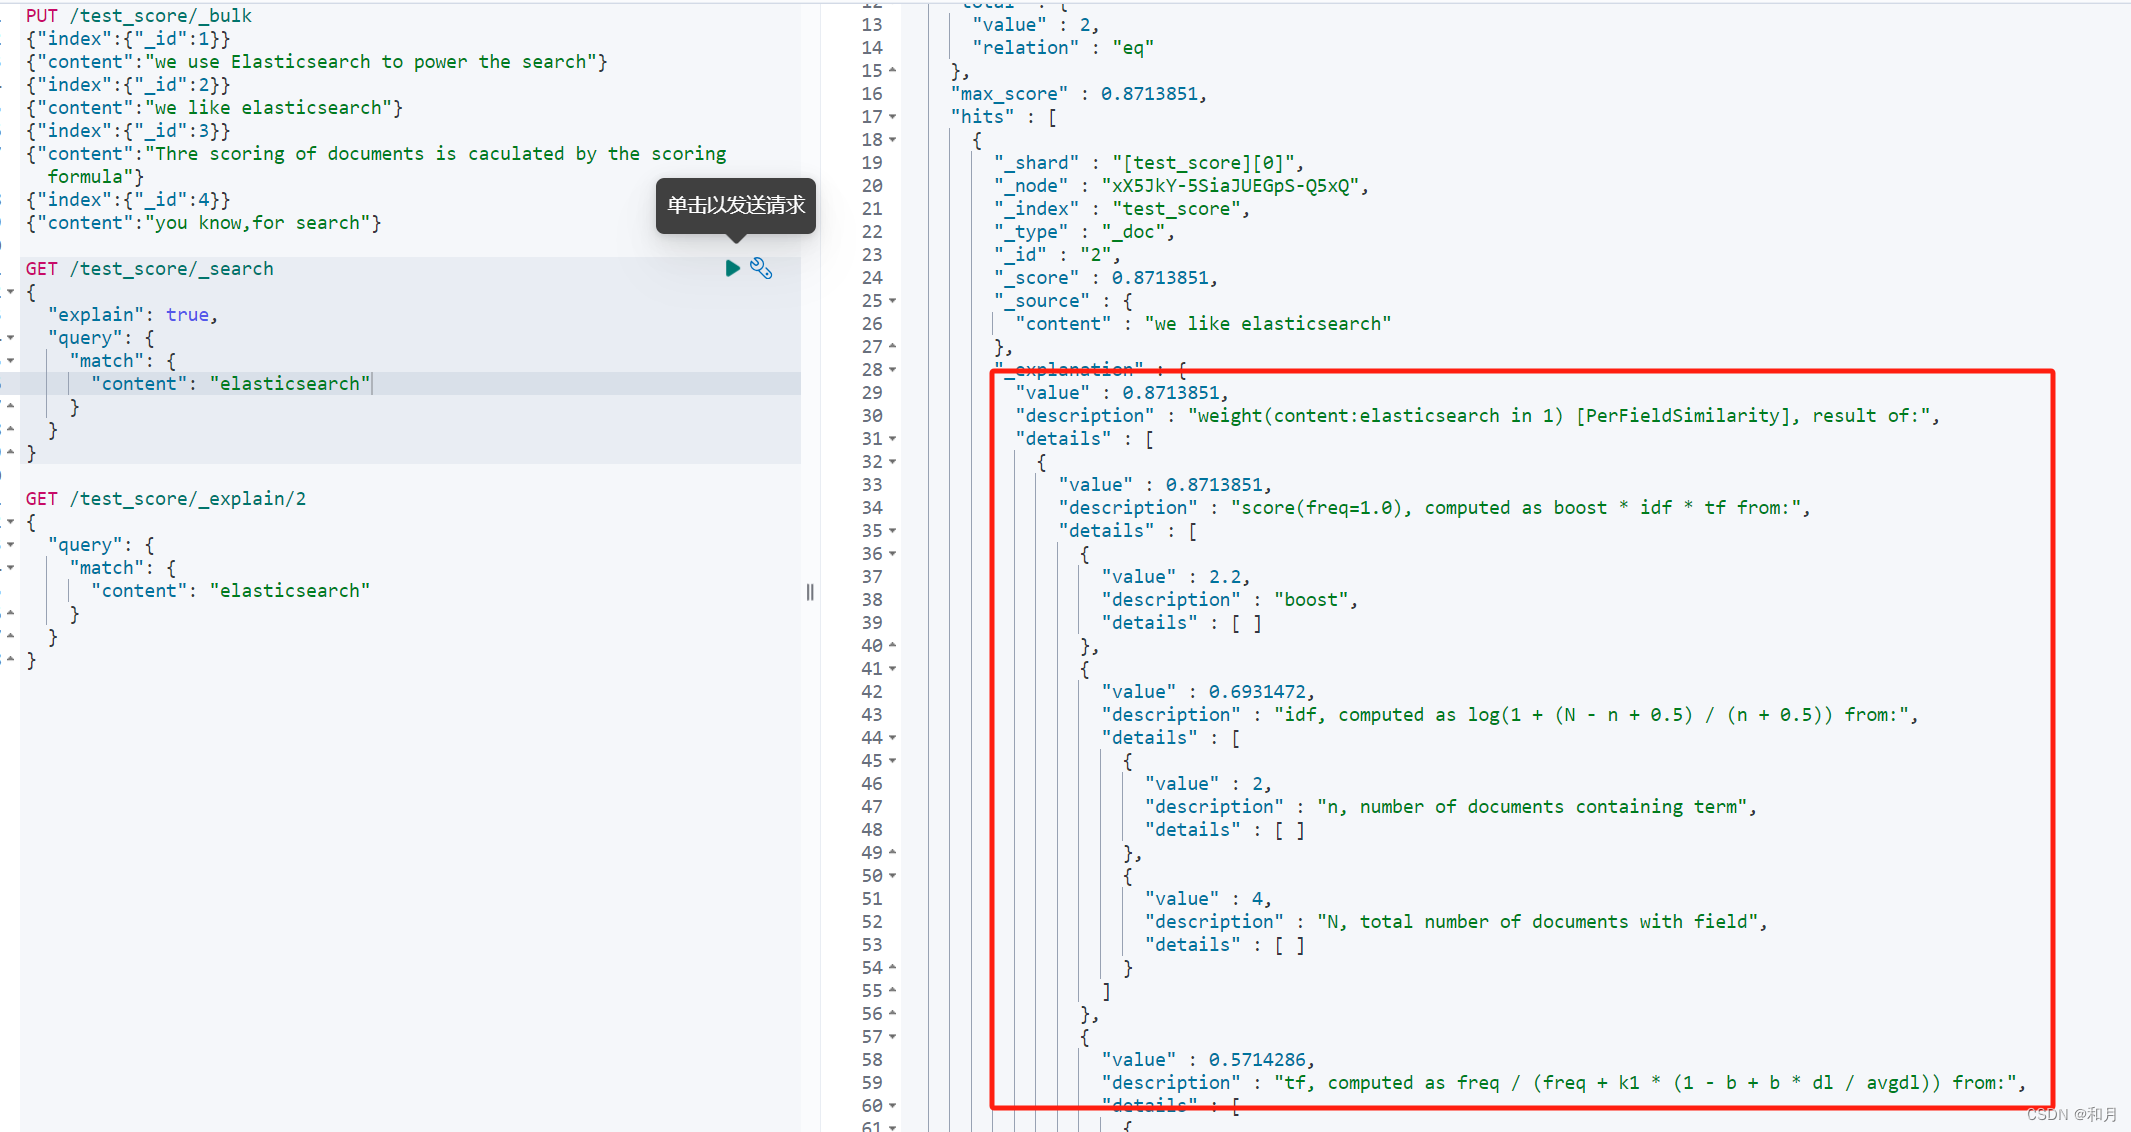Collapse the tf block on line 57
The width and height of the screenshot is (2131, 1132).
(892, 1037)
